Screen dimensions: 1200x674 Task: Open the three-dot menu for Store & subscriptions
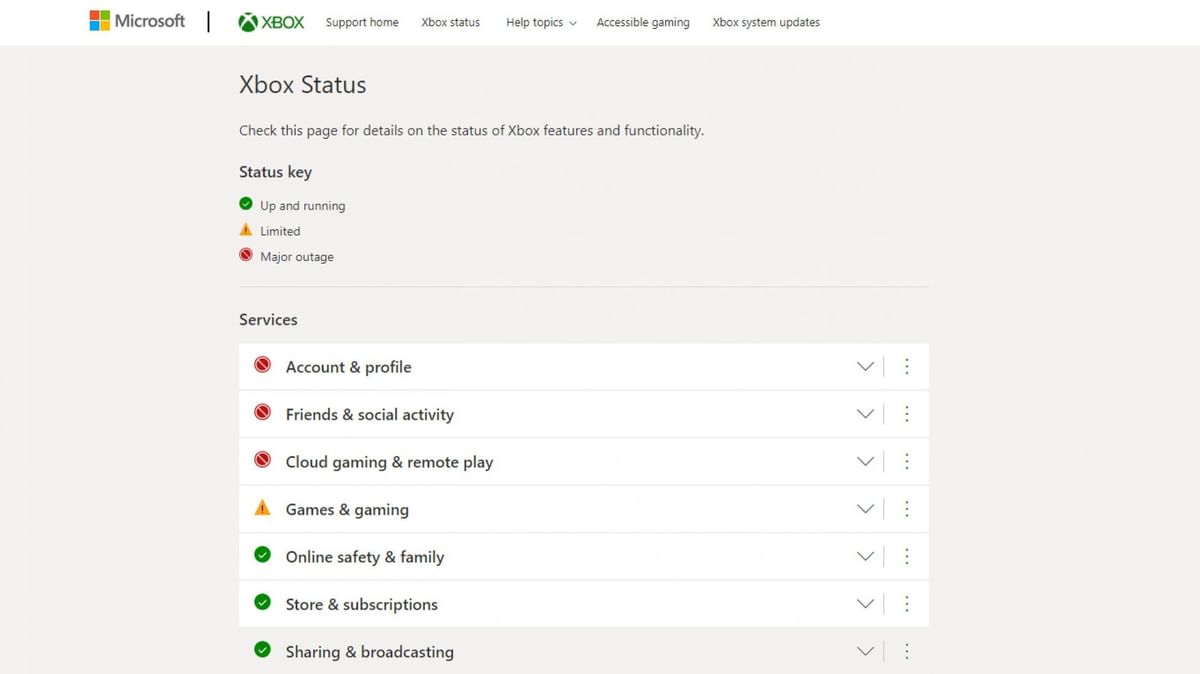click(907, 604)
